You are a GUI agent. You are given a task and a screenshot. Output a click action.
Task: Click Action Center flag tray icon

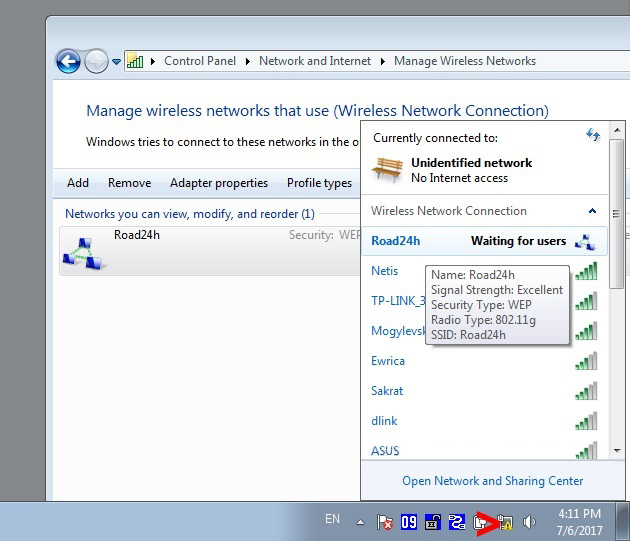click(x=385, y=522)
